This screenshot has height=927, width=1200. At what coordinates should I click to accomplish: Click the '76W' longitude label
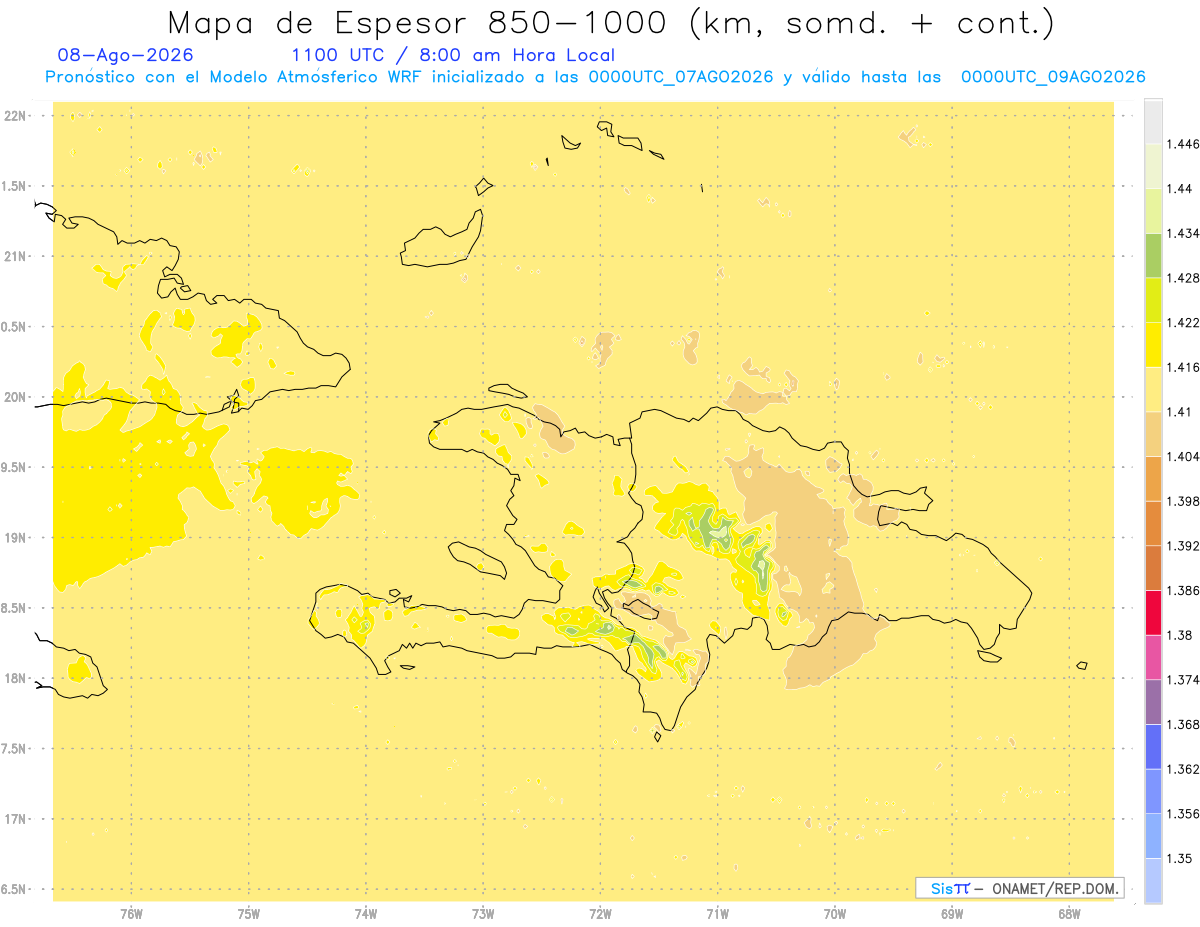pos(131,914)
